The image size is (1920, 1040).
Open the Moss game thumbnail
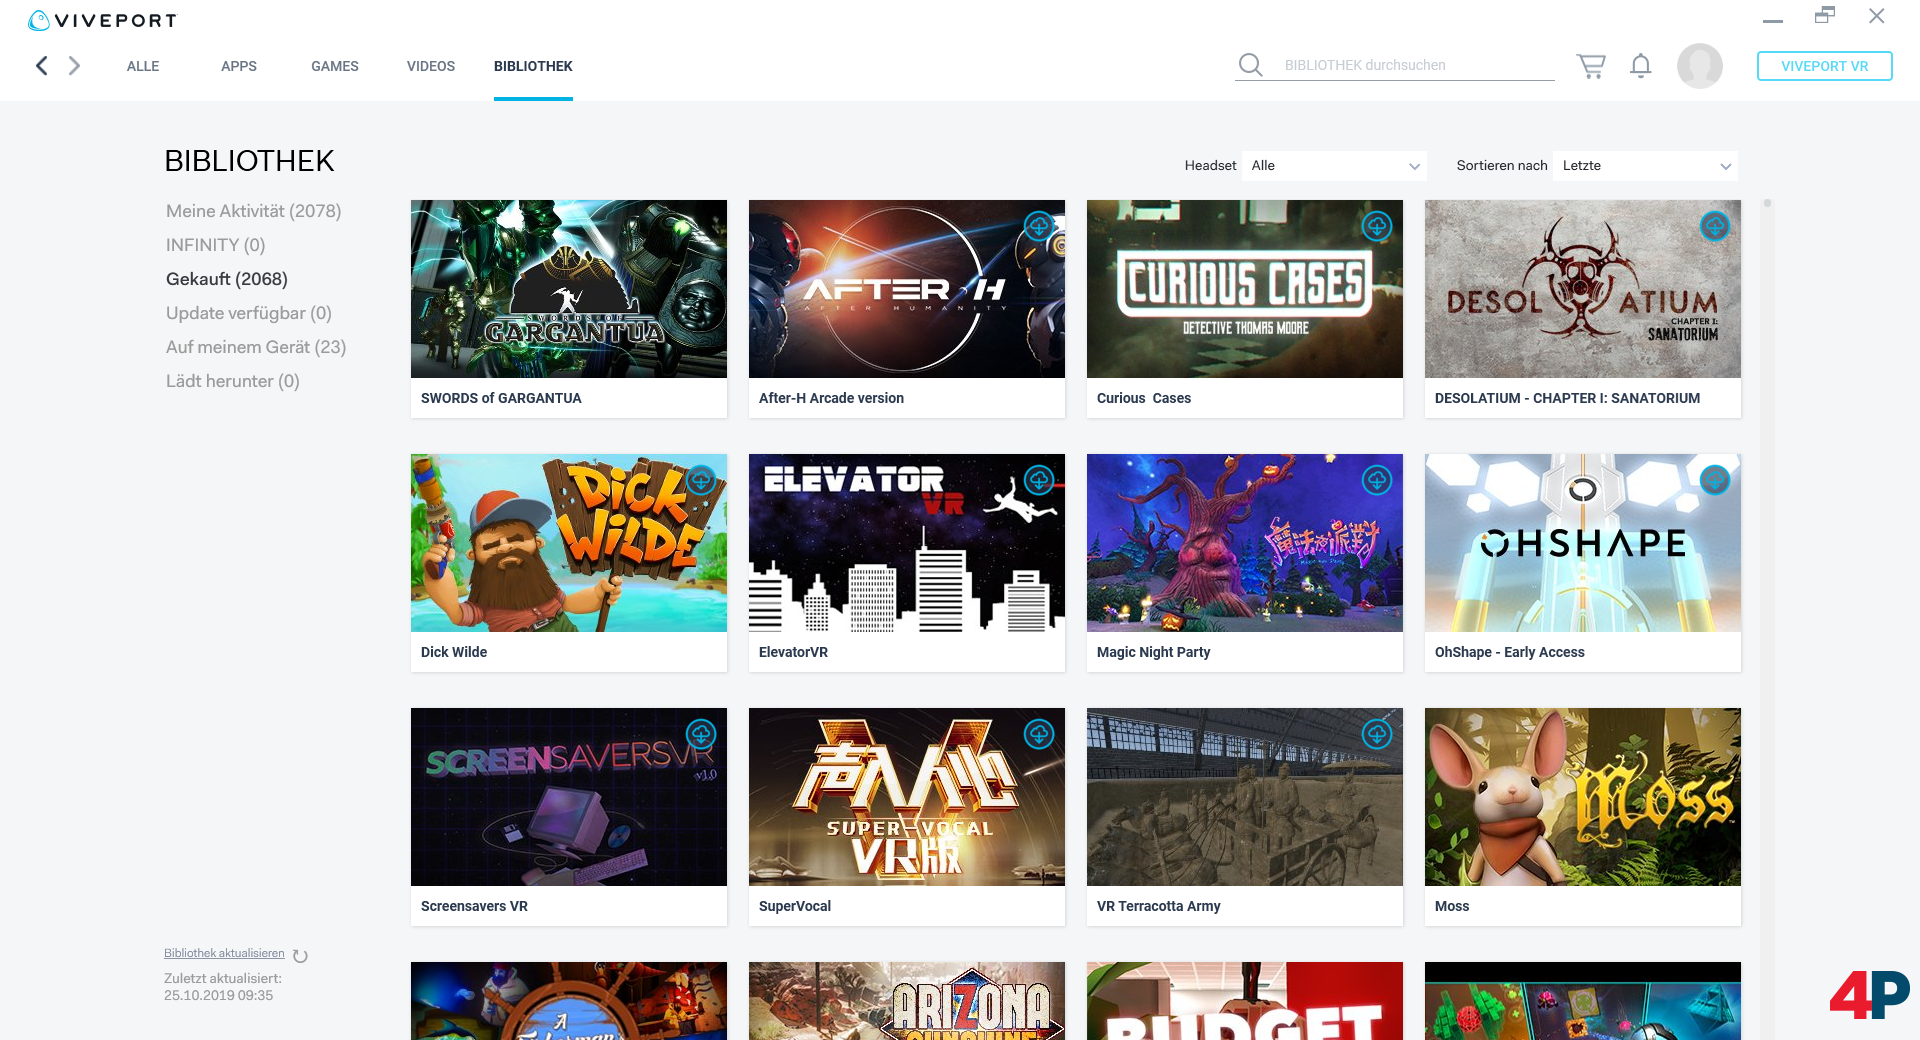(x=1582, y=797)
